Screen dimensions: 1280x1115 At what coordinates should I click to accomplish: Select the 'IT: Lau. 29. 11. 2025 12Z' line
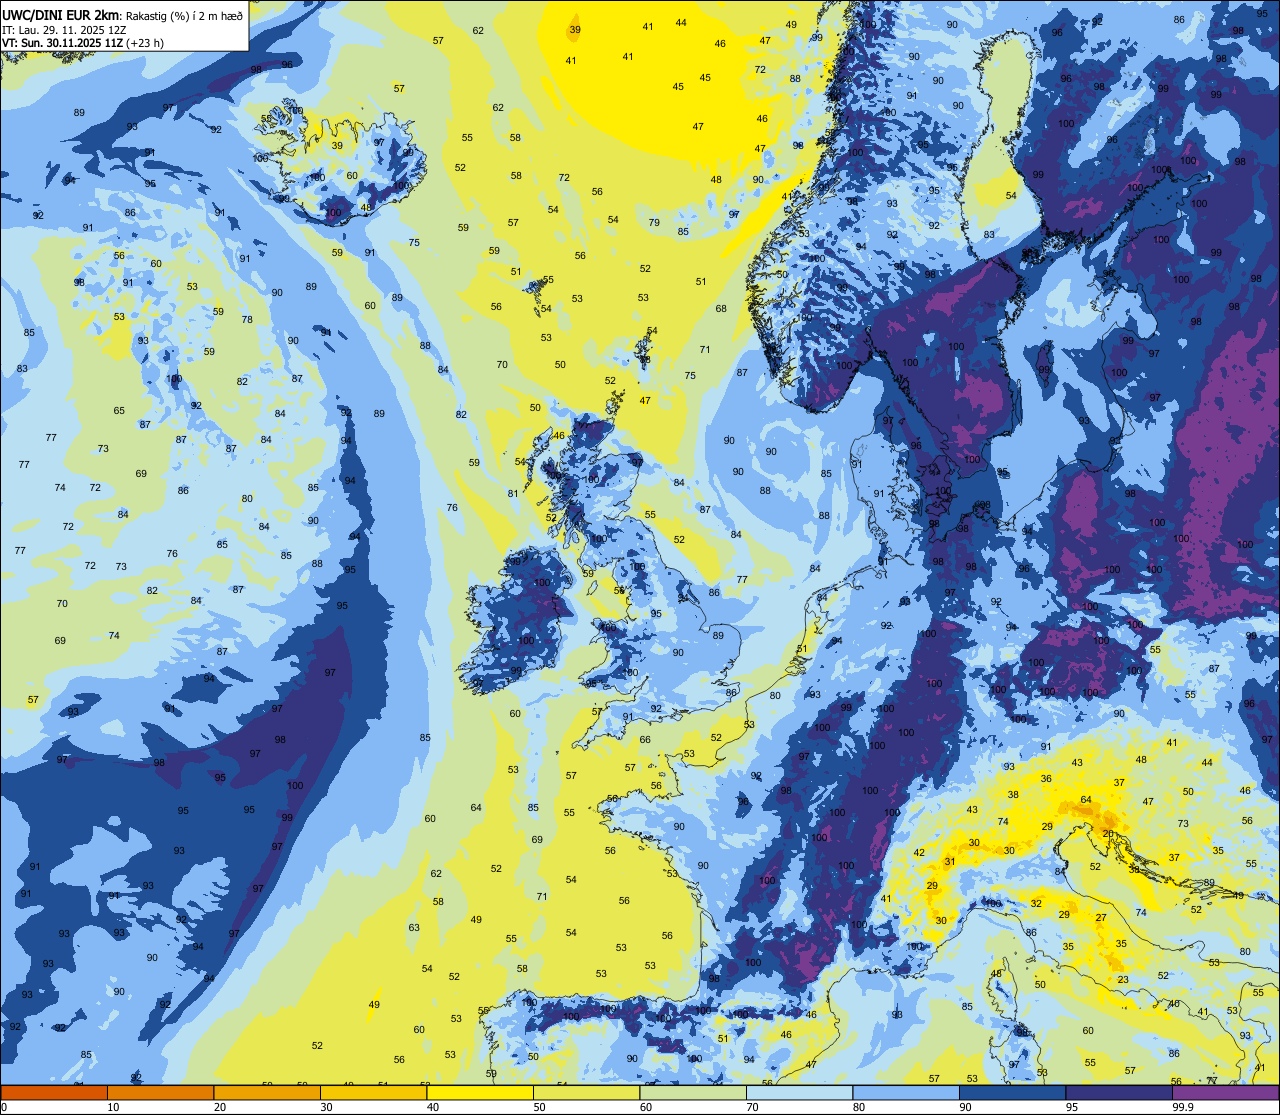click(x=64, y=29)
